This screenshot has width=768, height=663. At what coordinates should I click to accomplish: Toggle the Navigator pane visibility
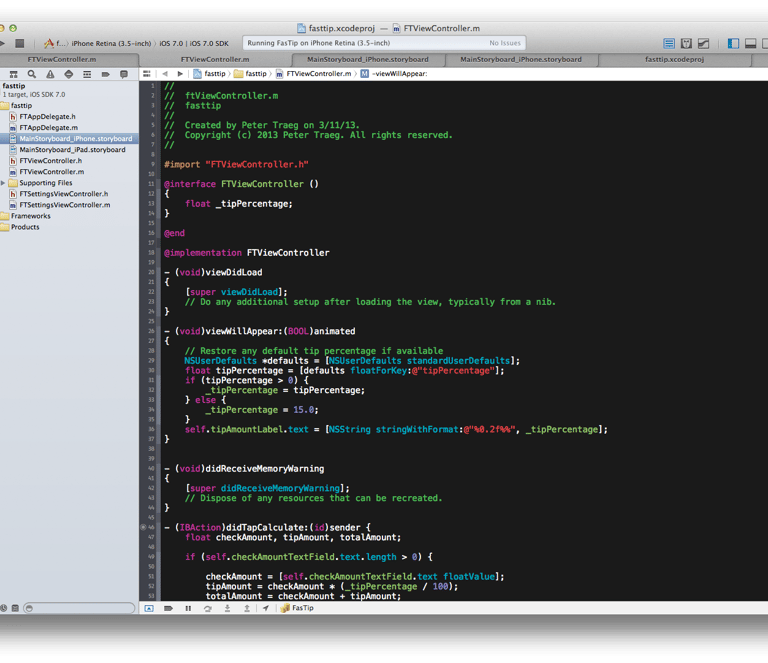point(734,44)
